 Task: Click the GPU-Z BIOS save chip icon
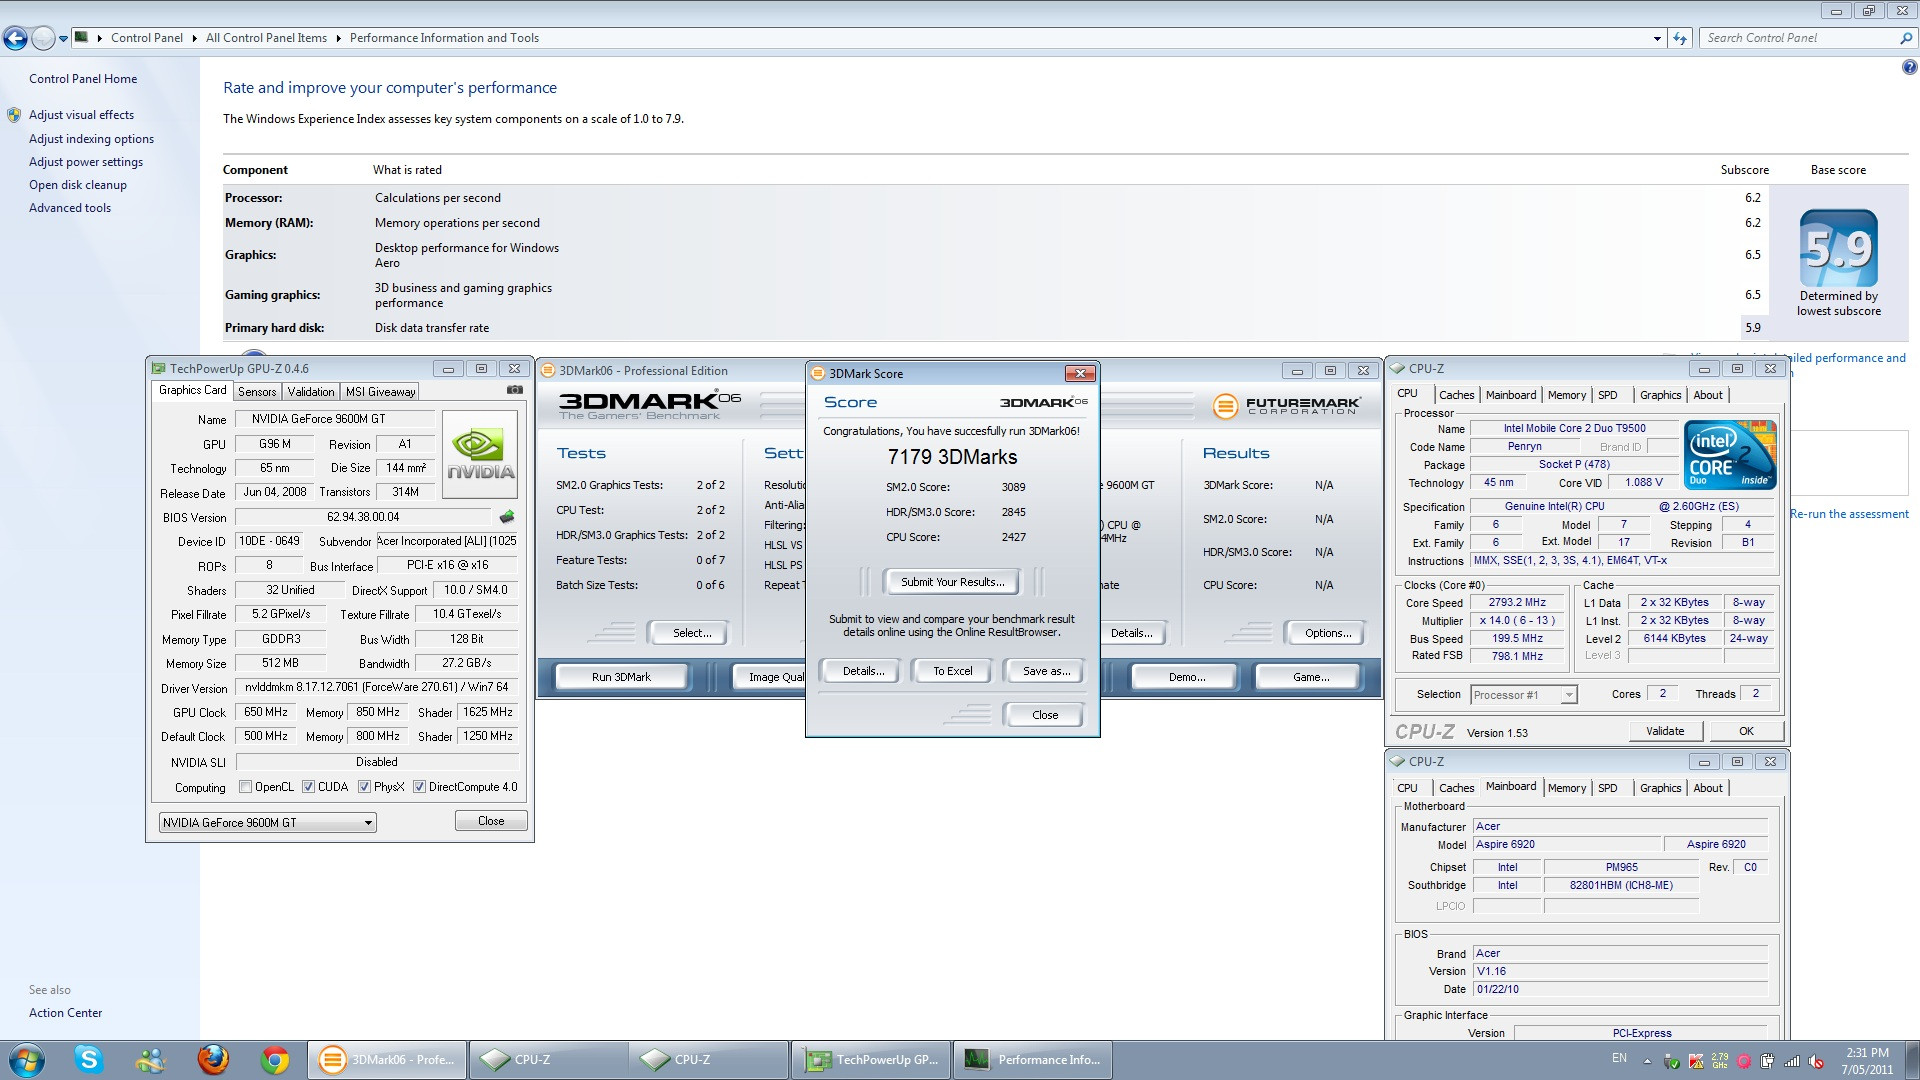507,517
